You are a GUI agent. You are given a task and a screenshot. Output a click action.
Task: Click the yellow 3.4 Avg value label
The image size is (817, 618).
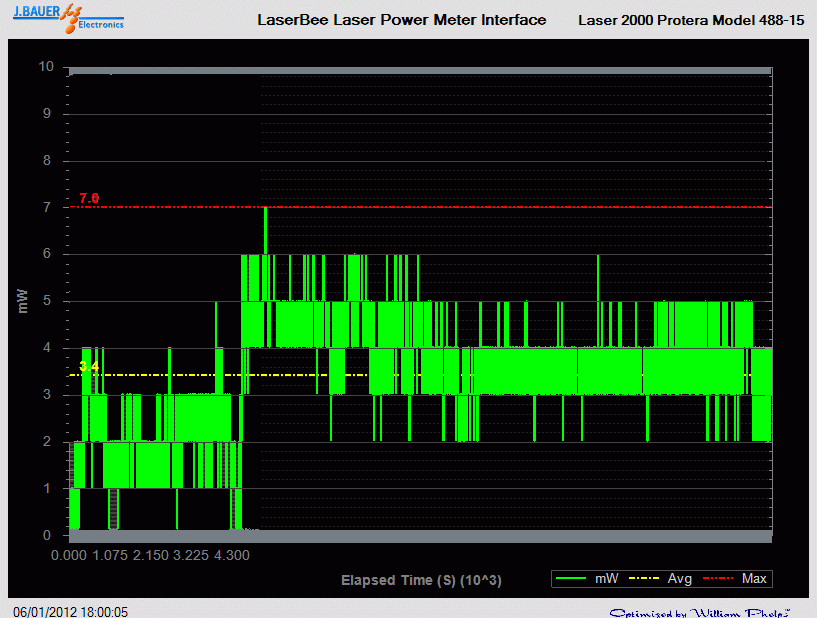(87, 367)
